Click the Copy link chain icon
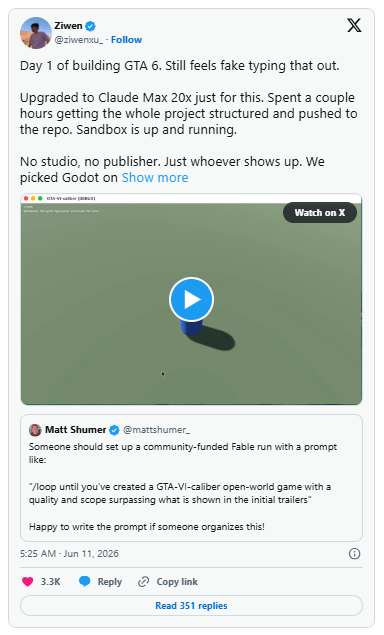 (x=143, y=582)
